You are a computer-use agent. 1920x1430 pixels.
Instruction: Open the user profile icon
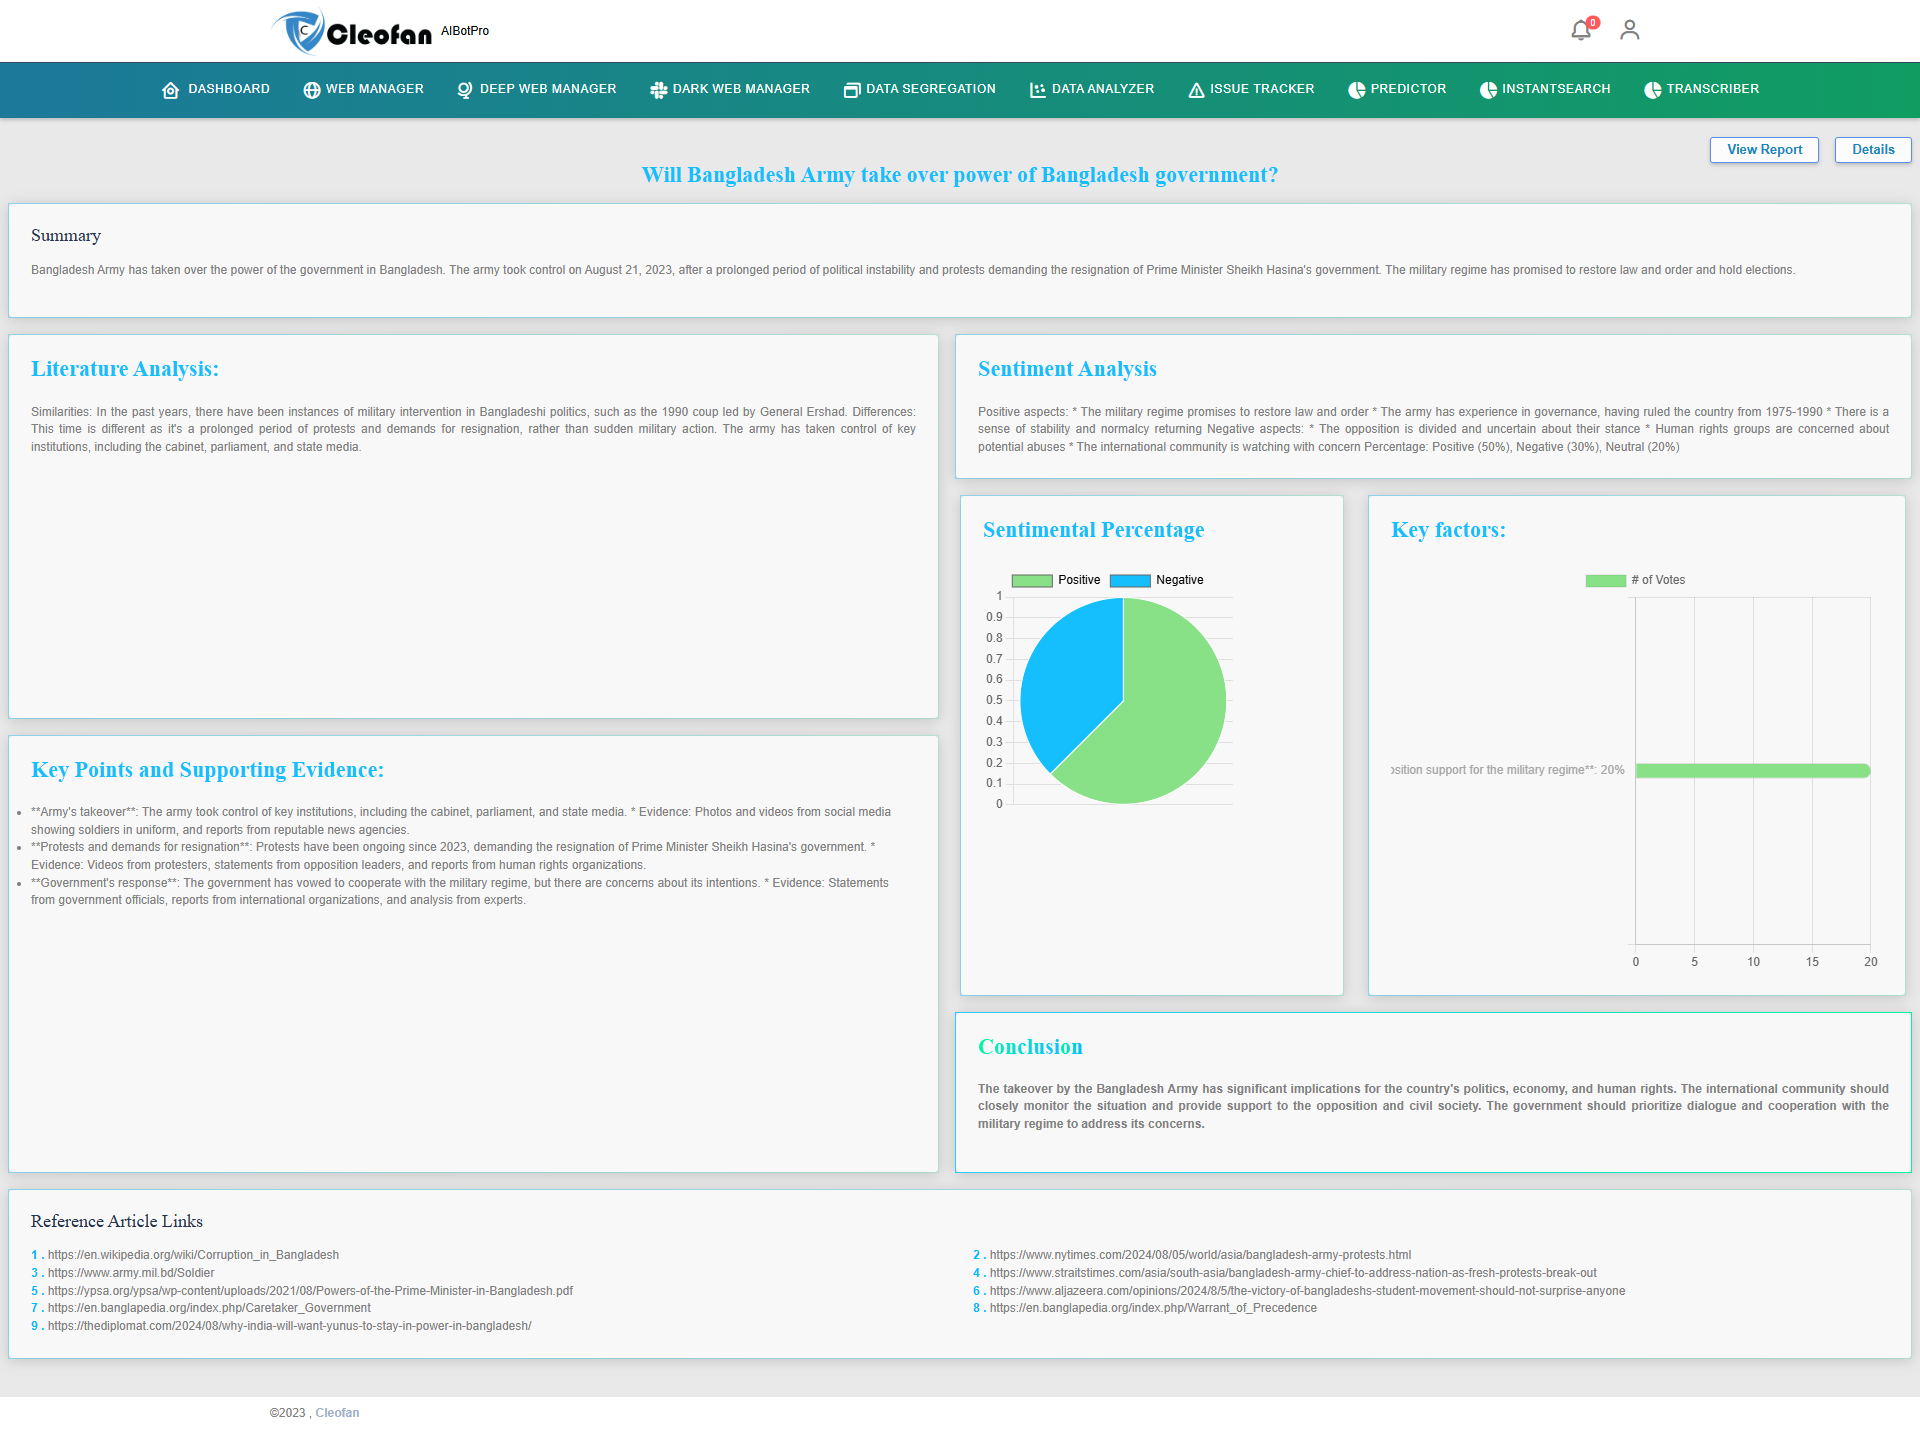[x=1629, y=30]
